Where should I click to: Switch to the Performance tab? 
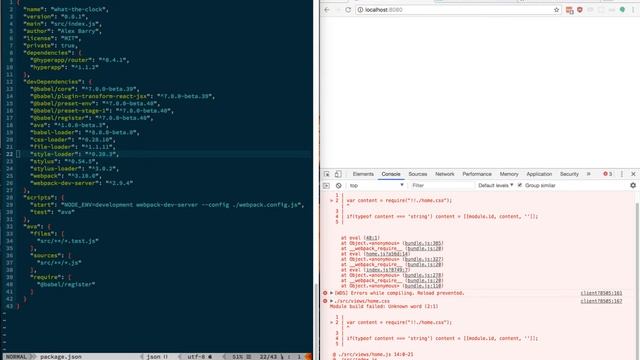pos(477,174)
